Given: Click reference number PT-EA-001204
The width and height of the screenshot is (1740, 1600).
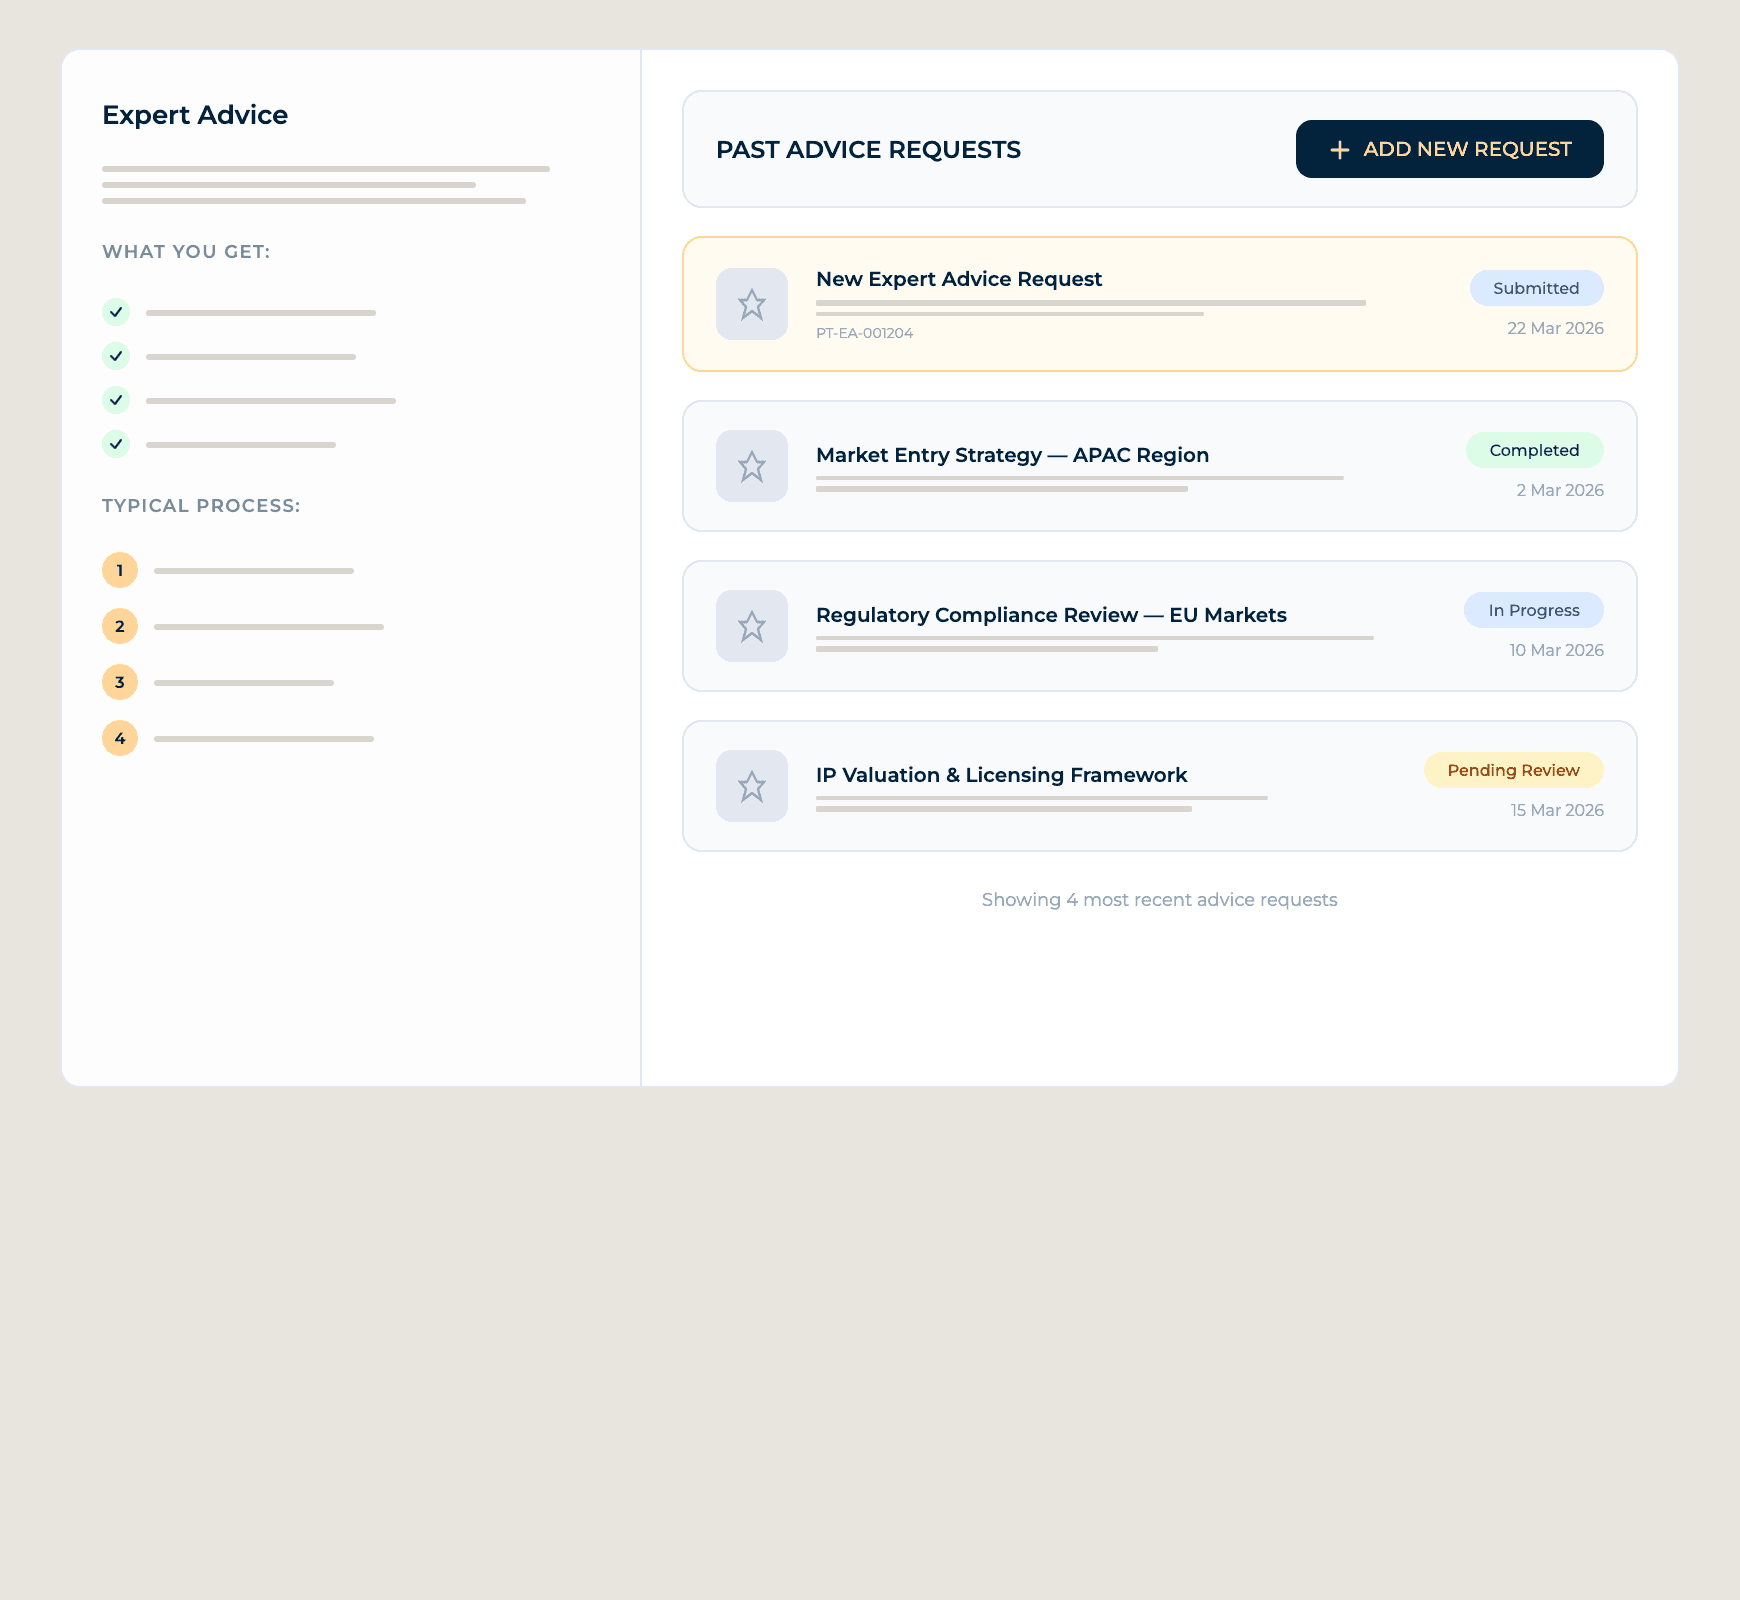Looking at the screenshot, I should click(864, 332).
